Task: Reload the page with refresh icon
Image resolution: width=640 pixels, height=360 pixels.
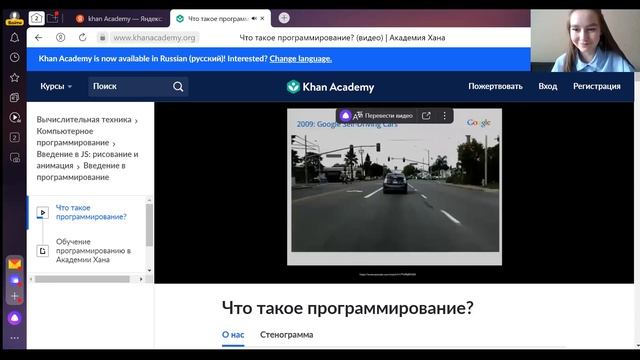Action: (x=82, y=38)
